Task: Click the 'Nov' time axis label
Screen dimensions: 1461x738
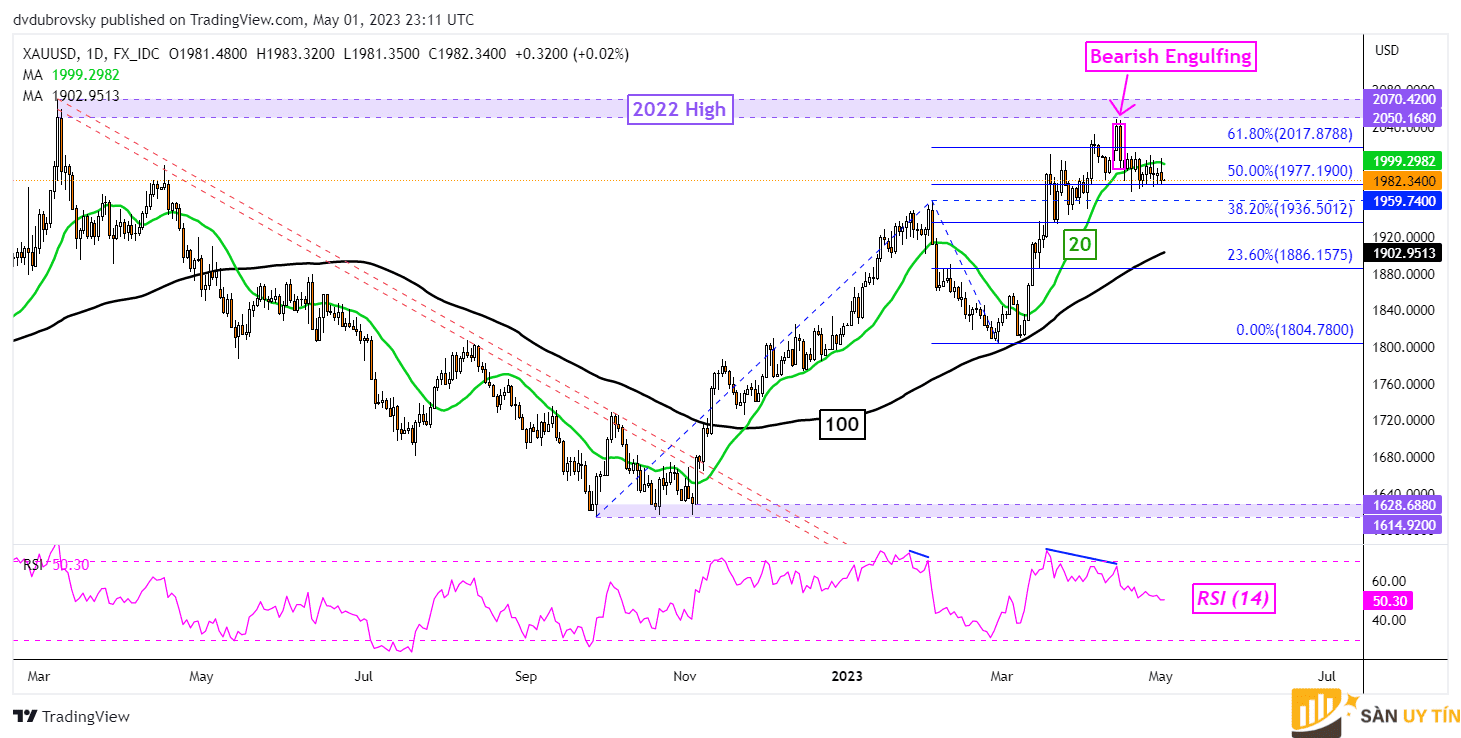Action: [x=685, y=676]
